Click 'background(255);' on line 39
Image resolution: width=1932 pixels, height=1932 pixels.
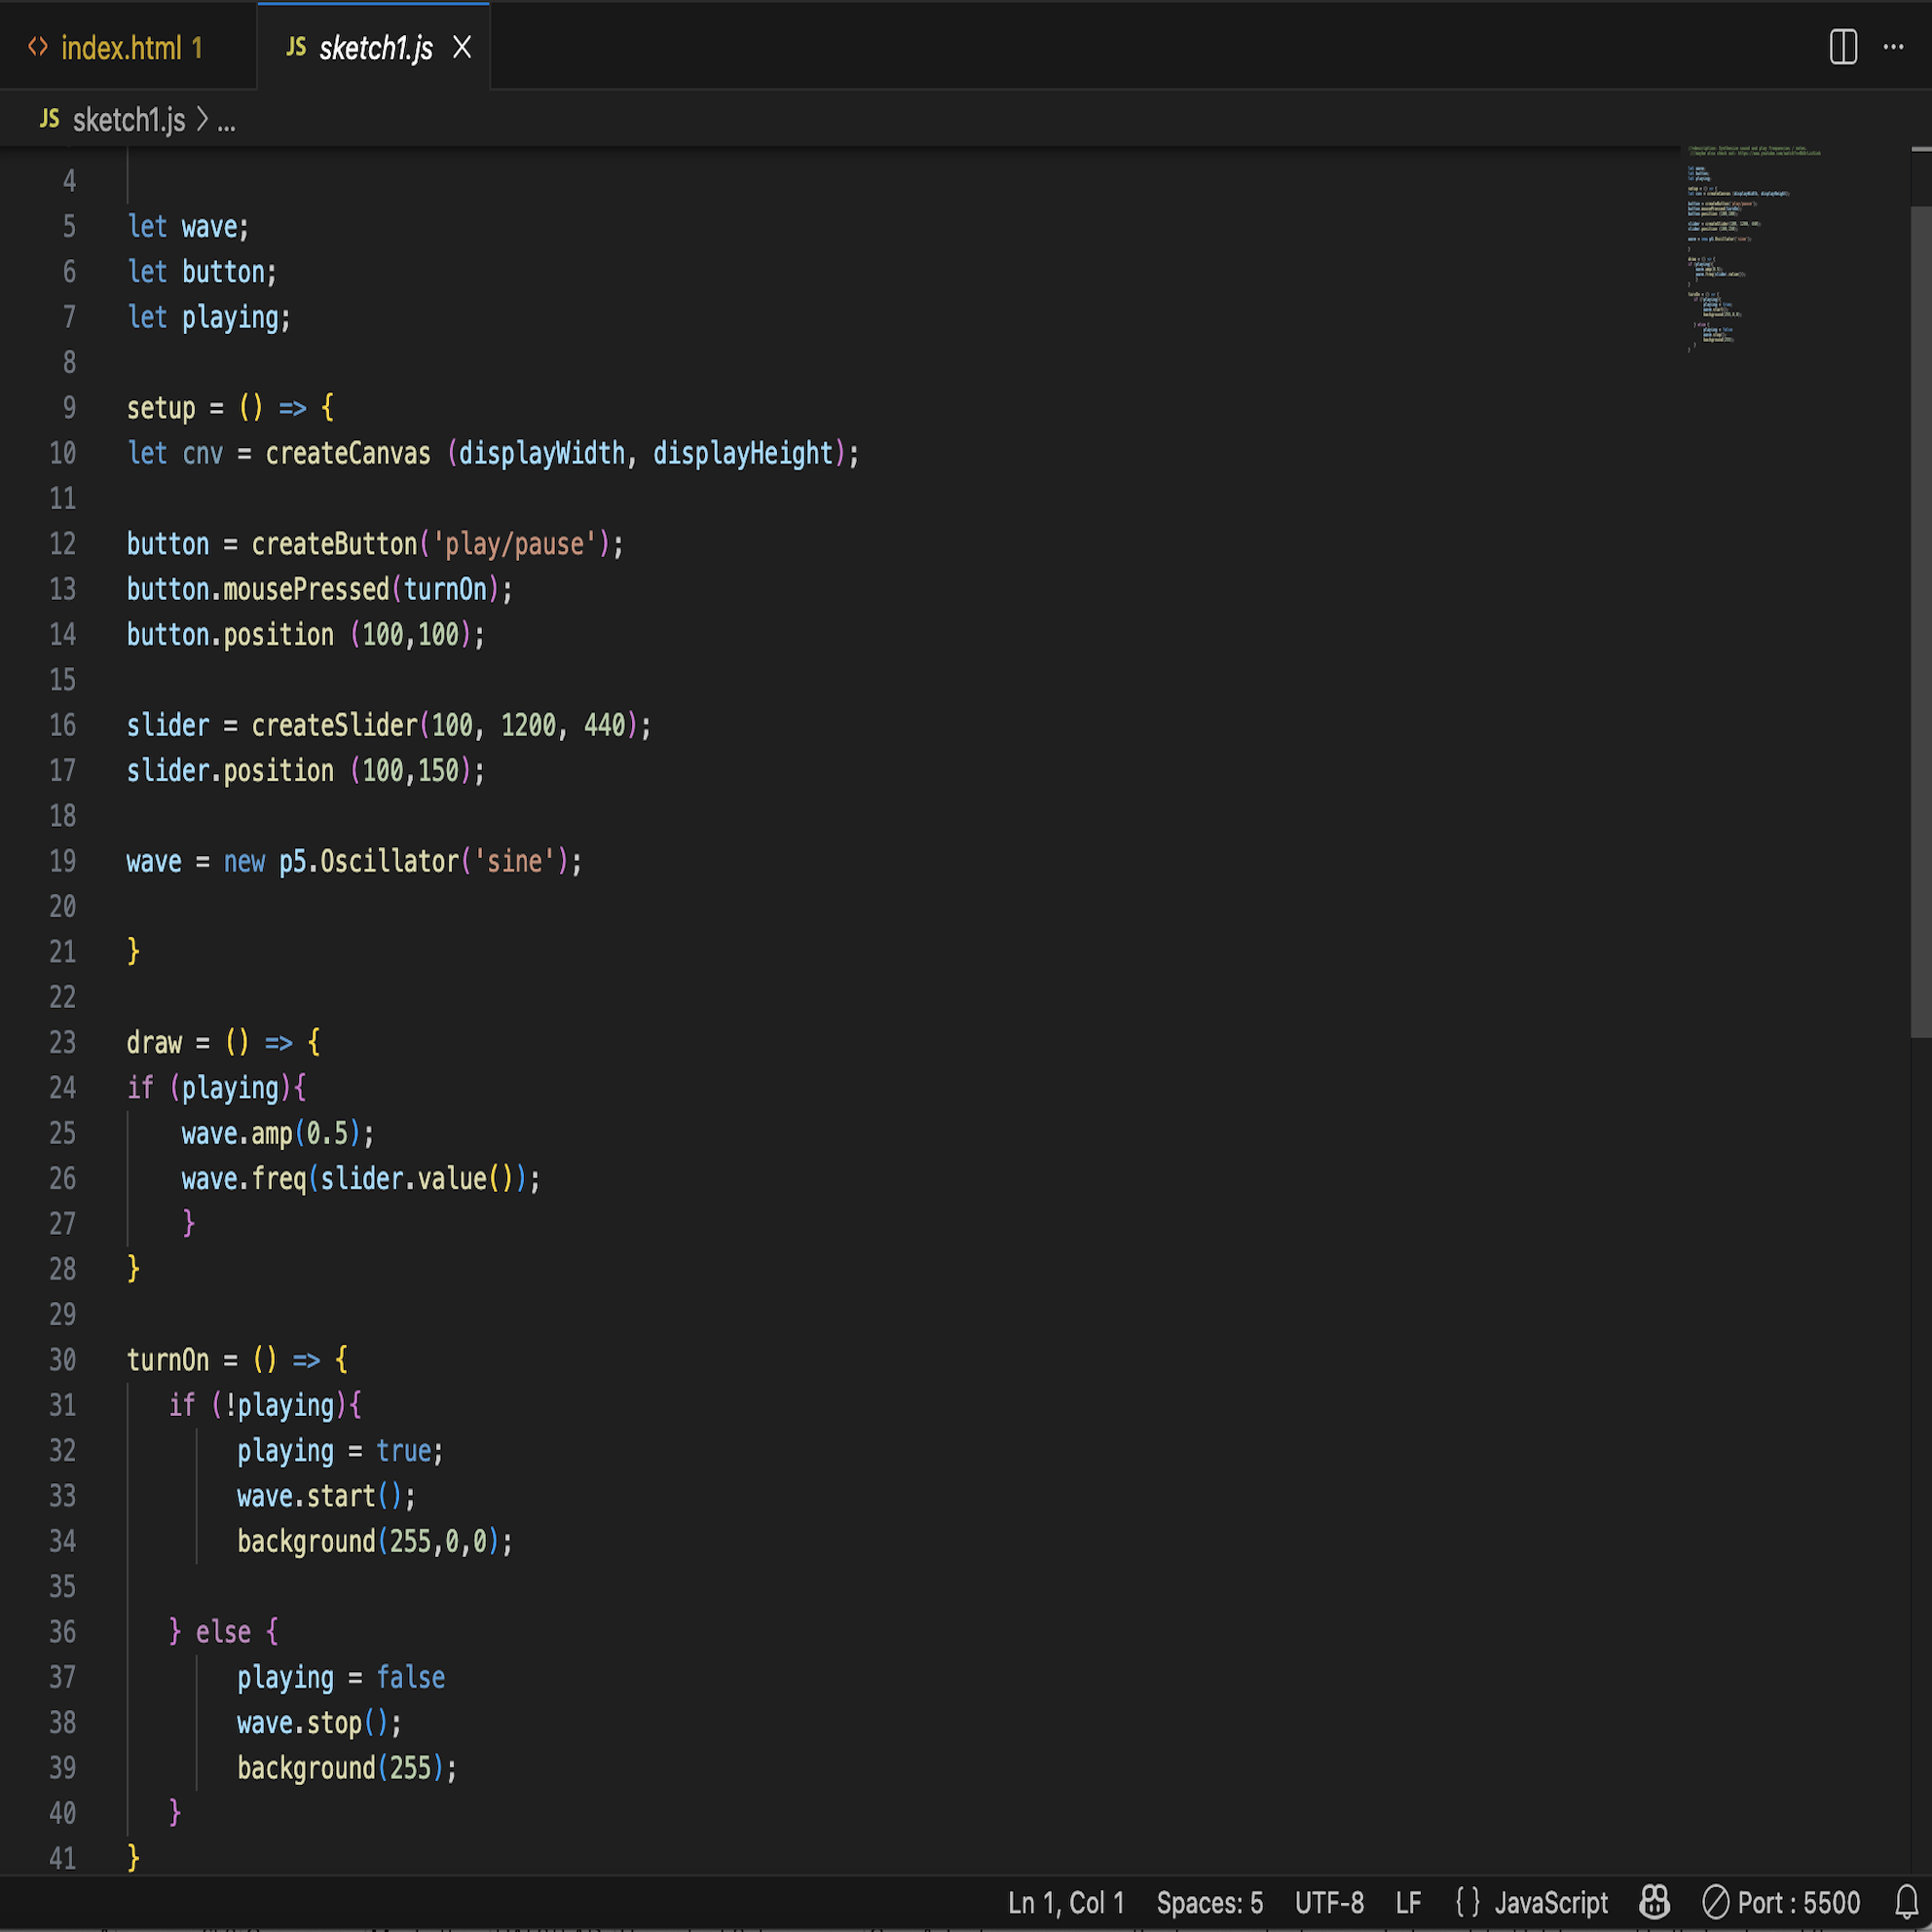pyautogui.click(x=347, y=1769)
